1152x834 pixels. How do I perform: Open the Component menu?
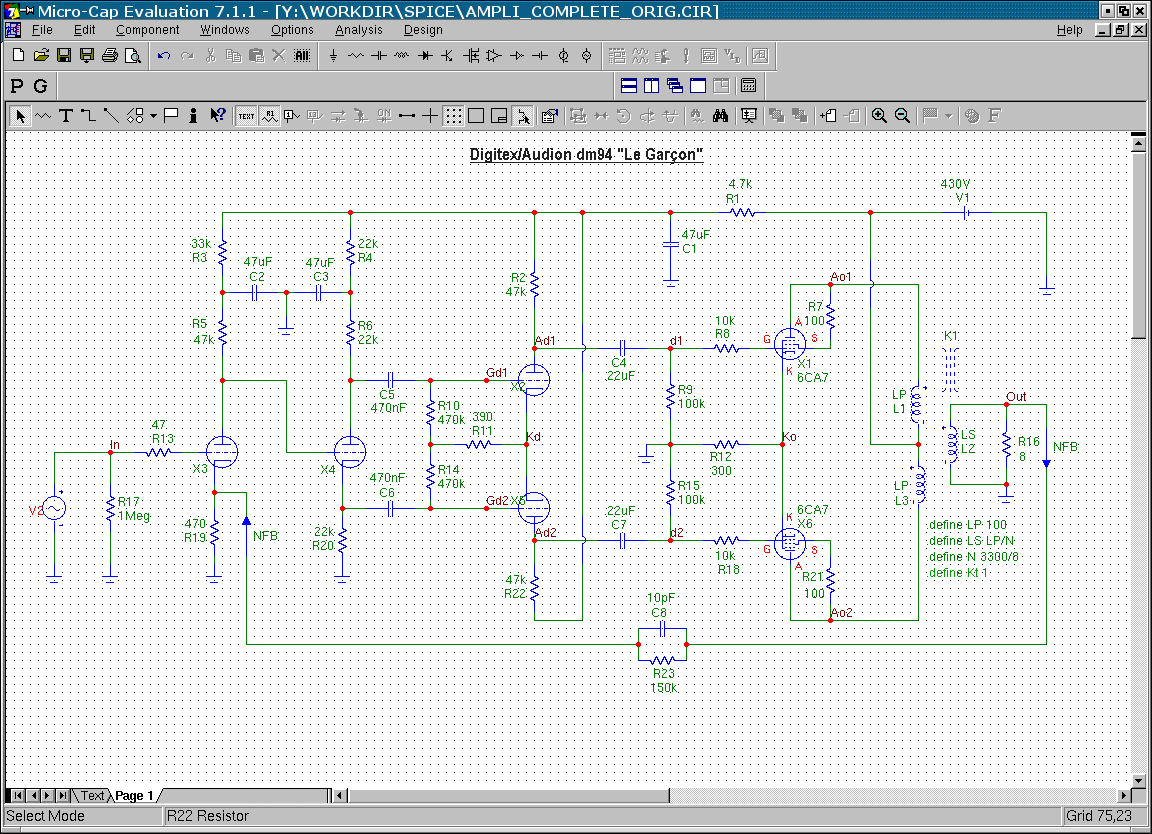pos(147,30)
